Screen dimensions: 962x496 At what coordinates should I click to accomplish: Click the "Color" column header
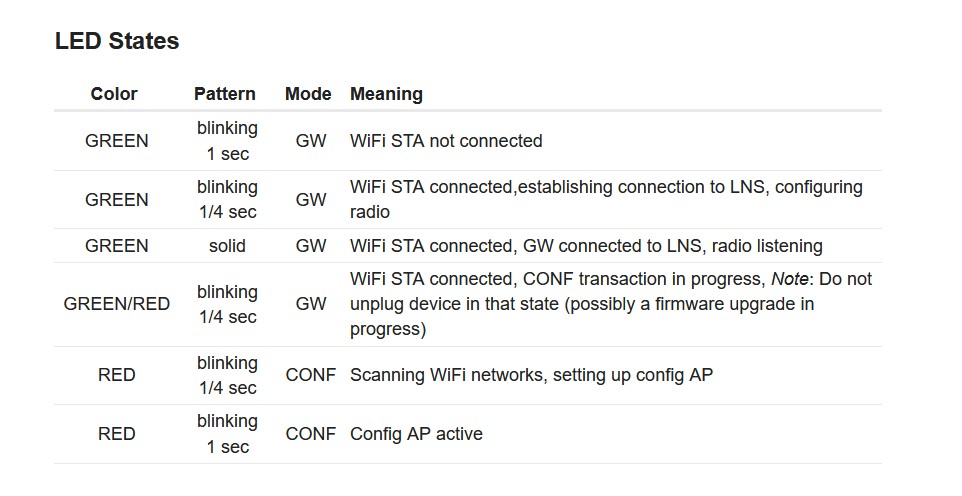point(114,94)
